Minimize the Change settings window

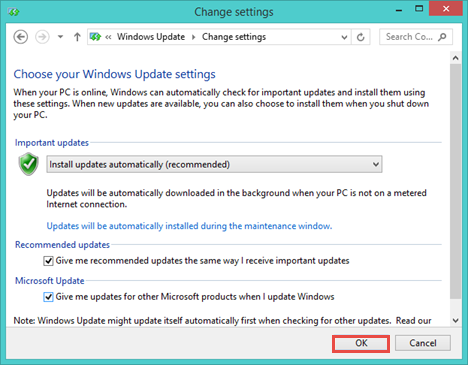[x=398, y=10]
